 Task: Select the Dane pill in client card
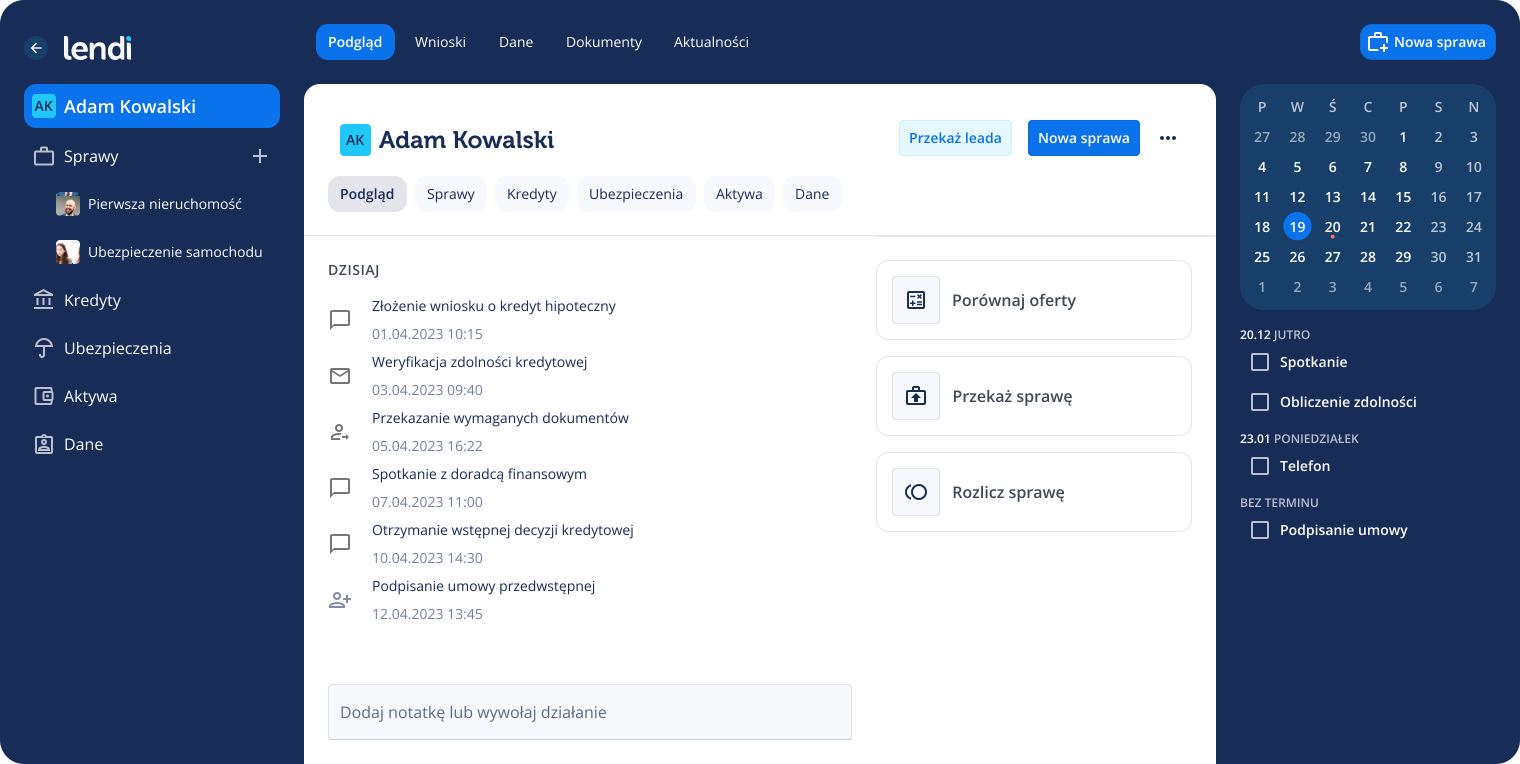812,194
